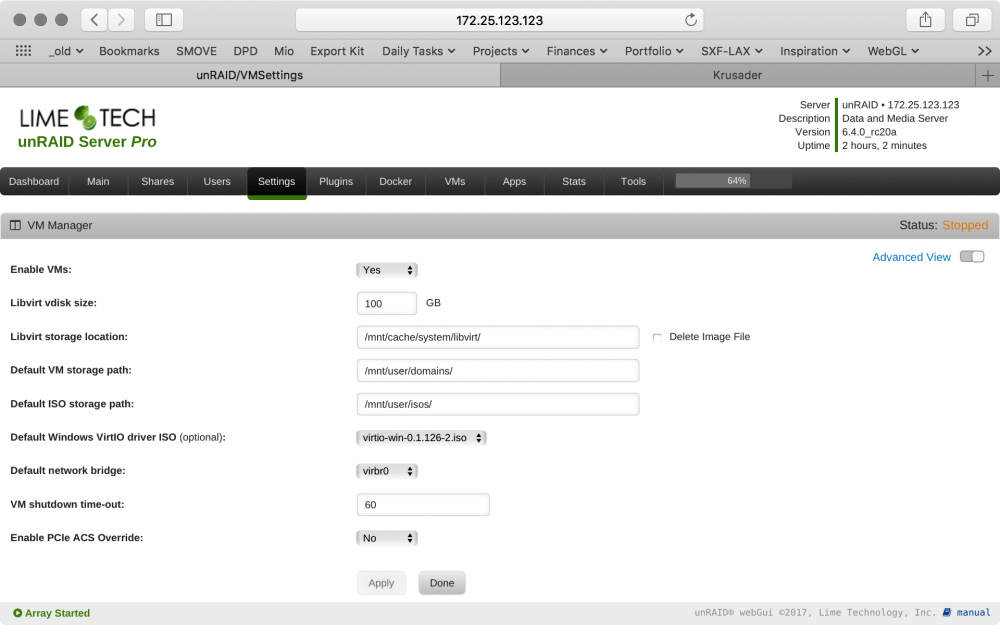Open the Safari share menu icon
Viewport: 1000px width, 625px height.
coord(925,20)
